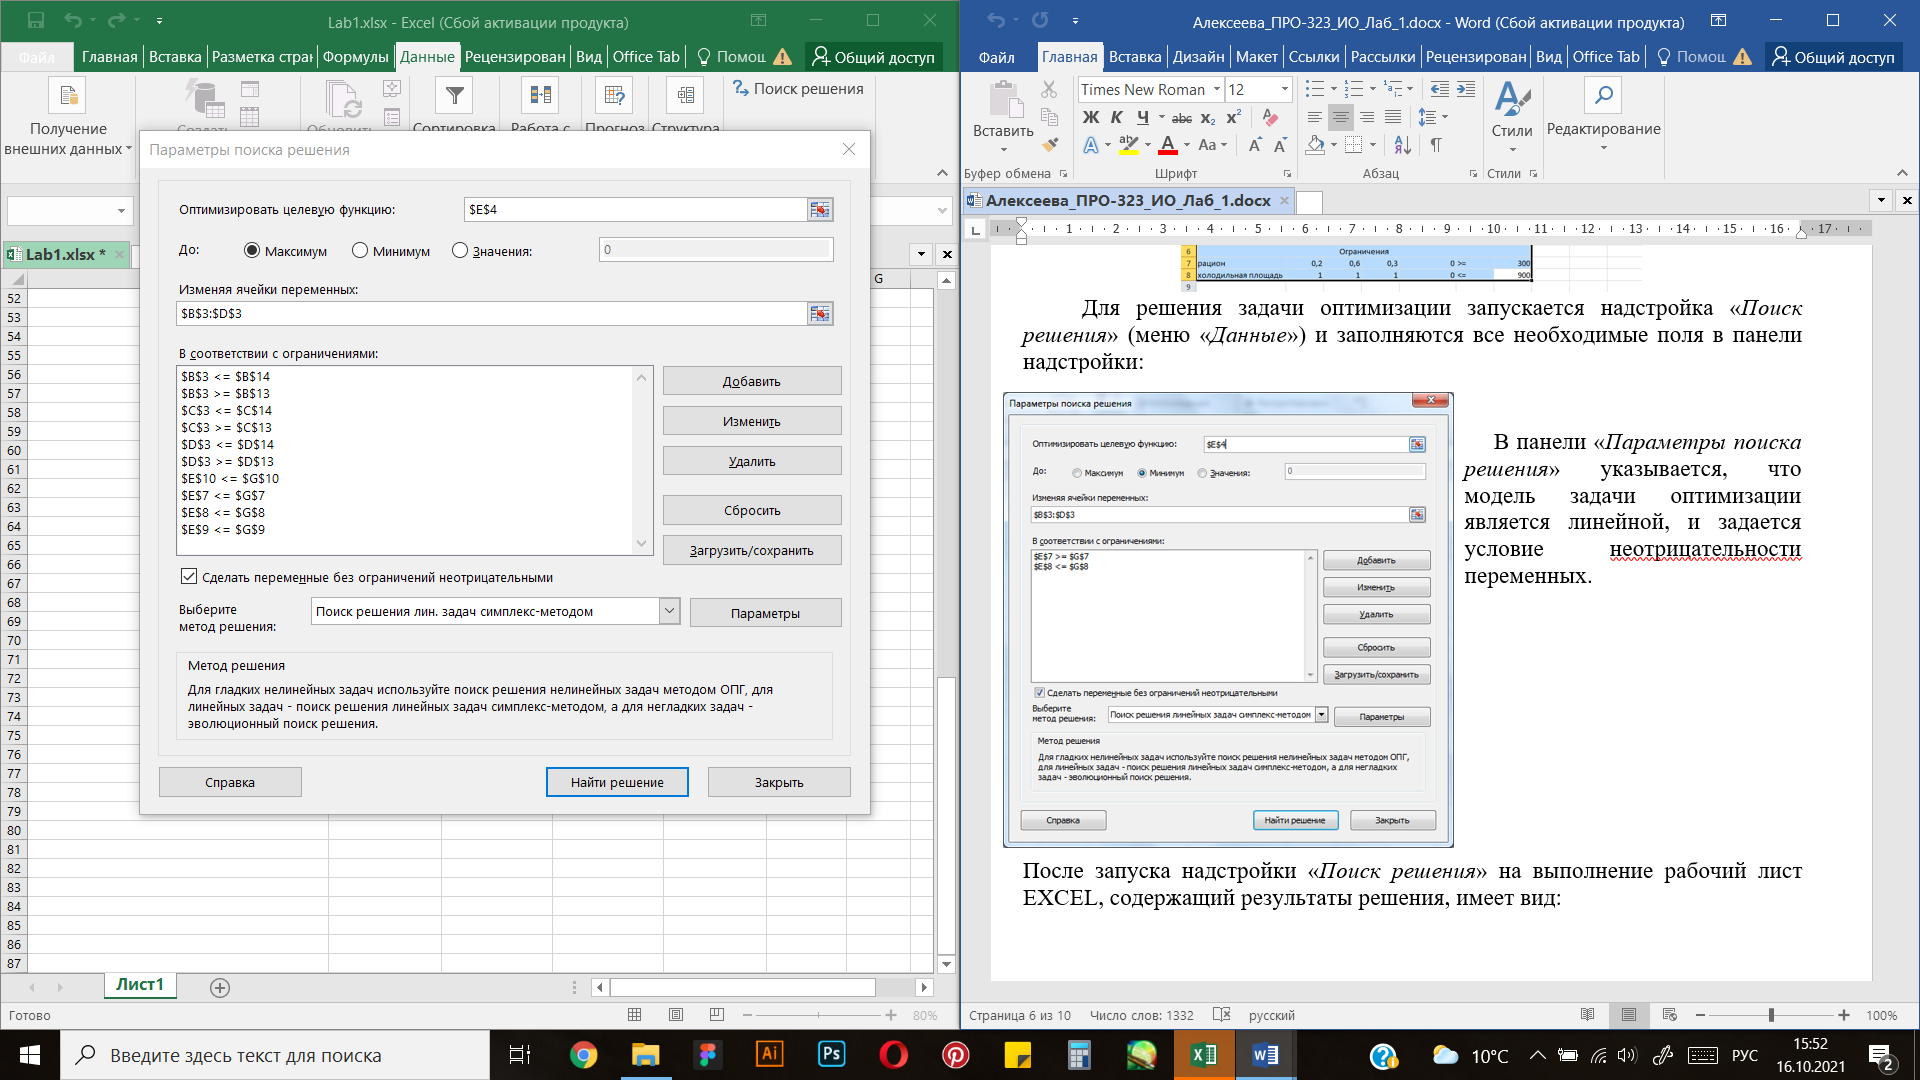Select the Значения radio button
The image size is (1920, 1080).
pos(460,251)
